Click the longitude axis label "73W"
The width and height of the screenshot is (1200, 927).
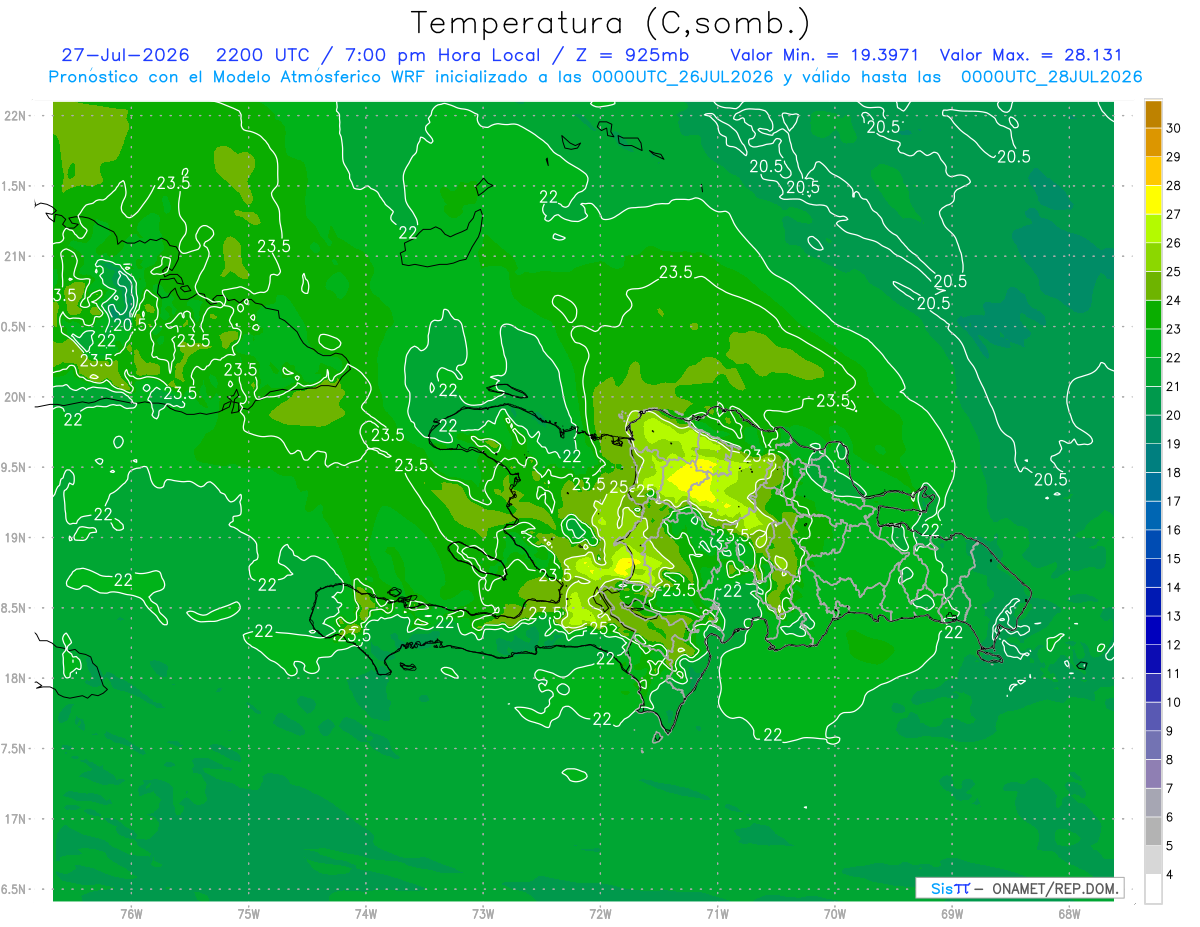coord(483,913)
